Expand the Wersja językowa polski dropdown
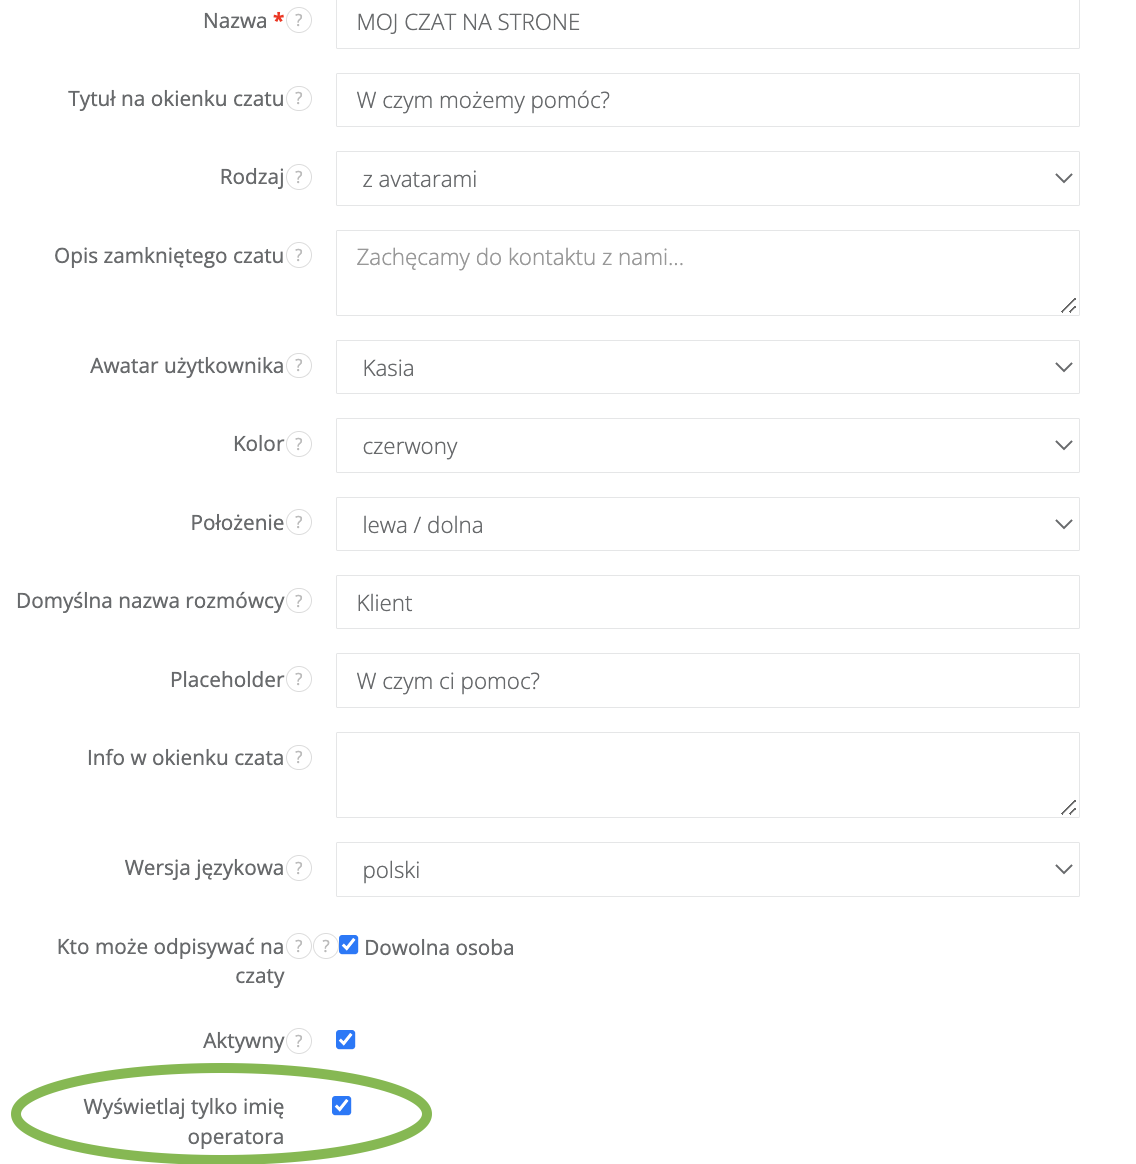1136x1164 pixels. pyautogui.click(x=707, y=870)
